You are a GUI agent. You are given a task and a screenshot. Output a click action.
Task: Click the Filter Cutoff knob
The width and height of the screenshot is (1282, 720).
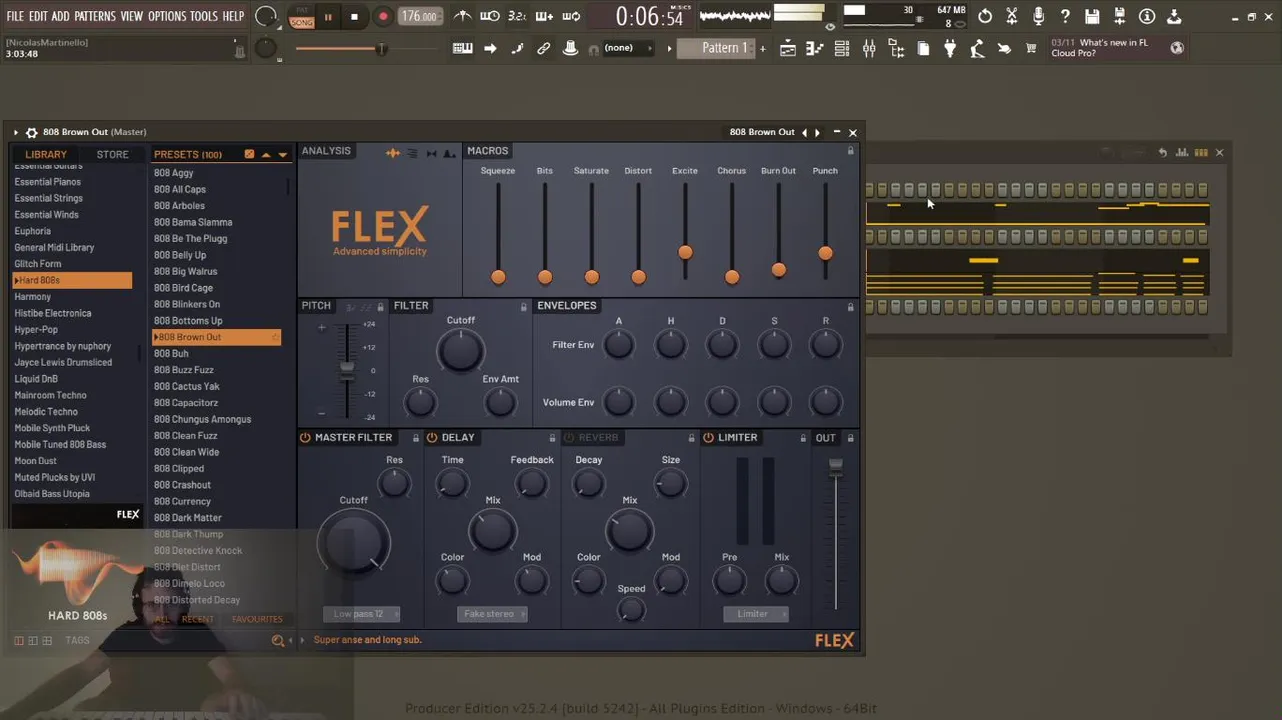pos(460,352)
